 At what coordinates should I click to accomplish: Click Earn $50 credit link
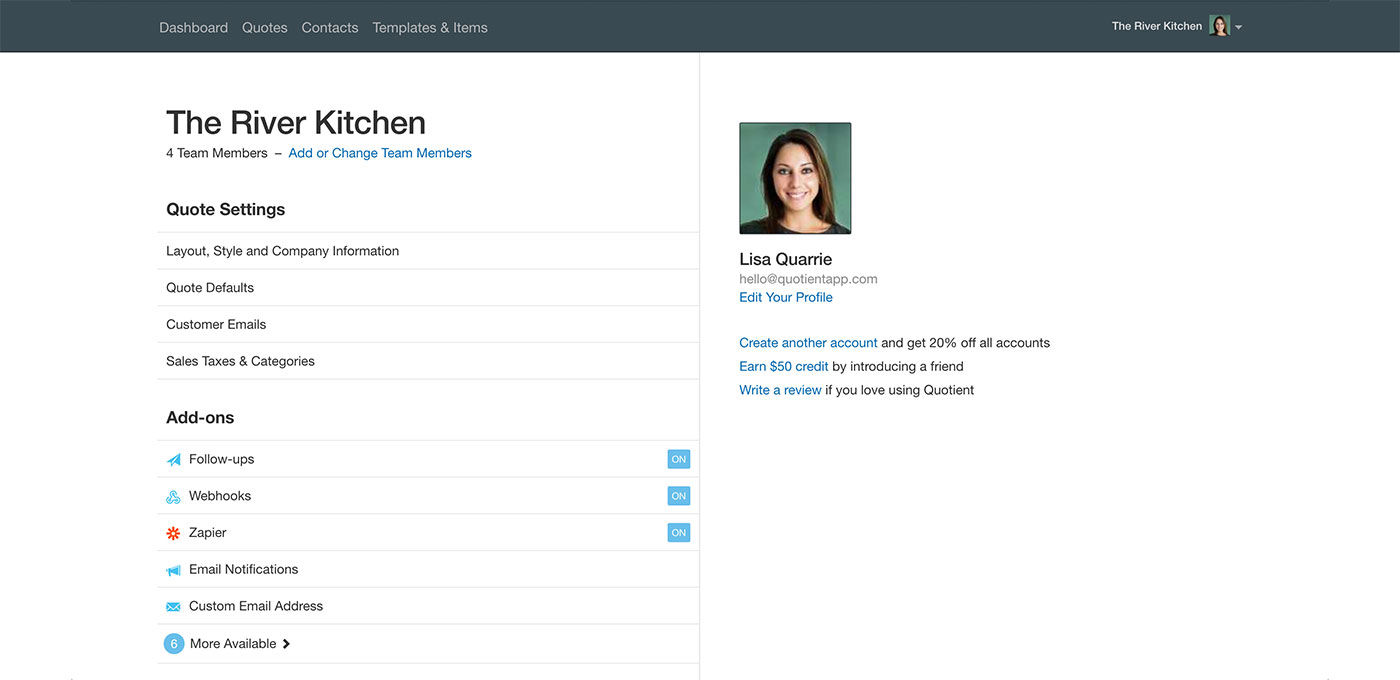pyautogui.click(x=784, y=366)
